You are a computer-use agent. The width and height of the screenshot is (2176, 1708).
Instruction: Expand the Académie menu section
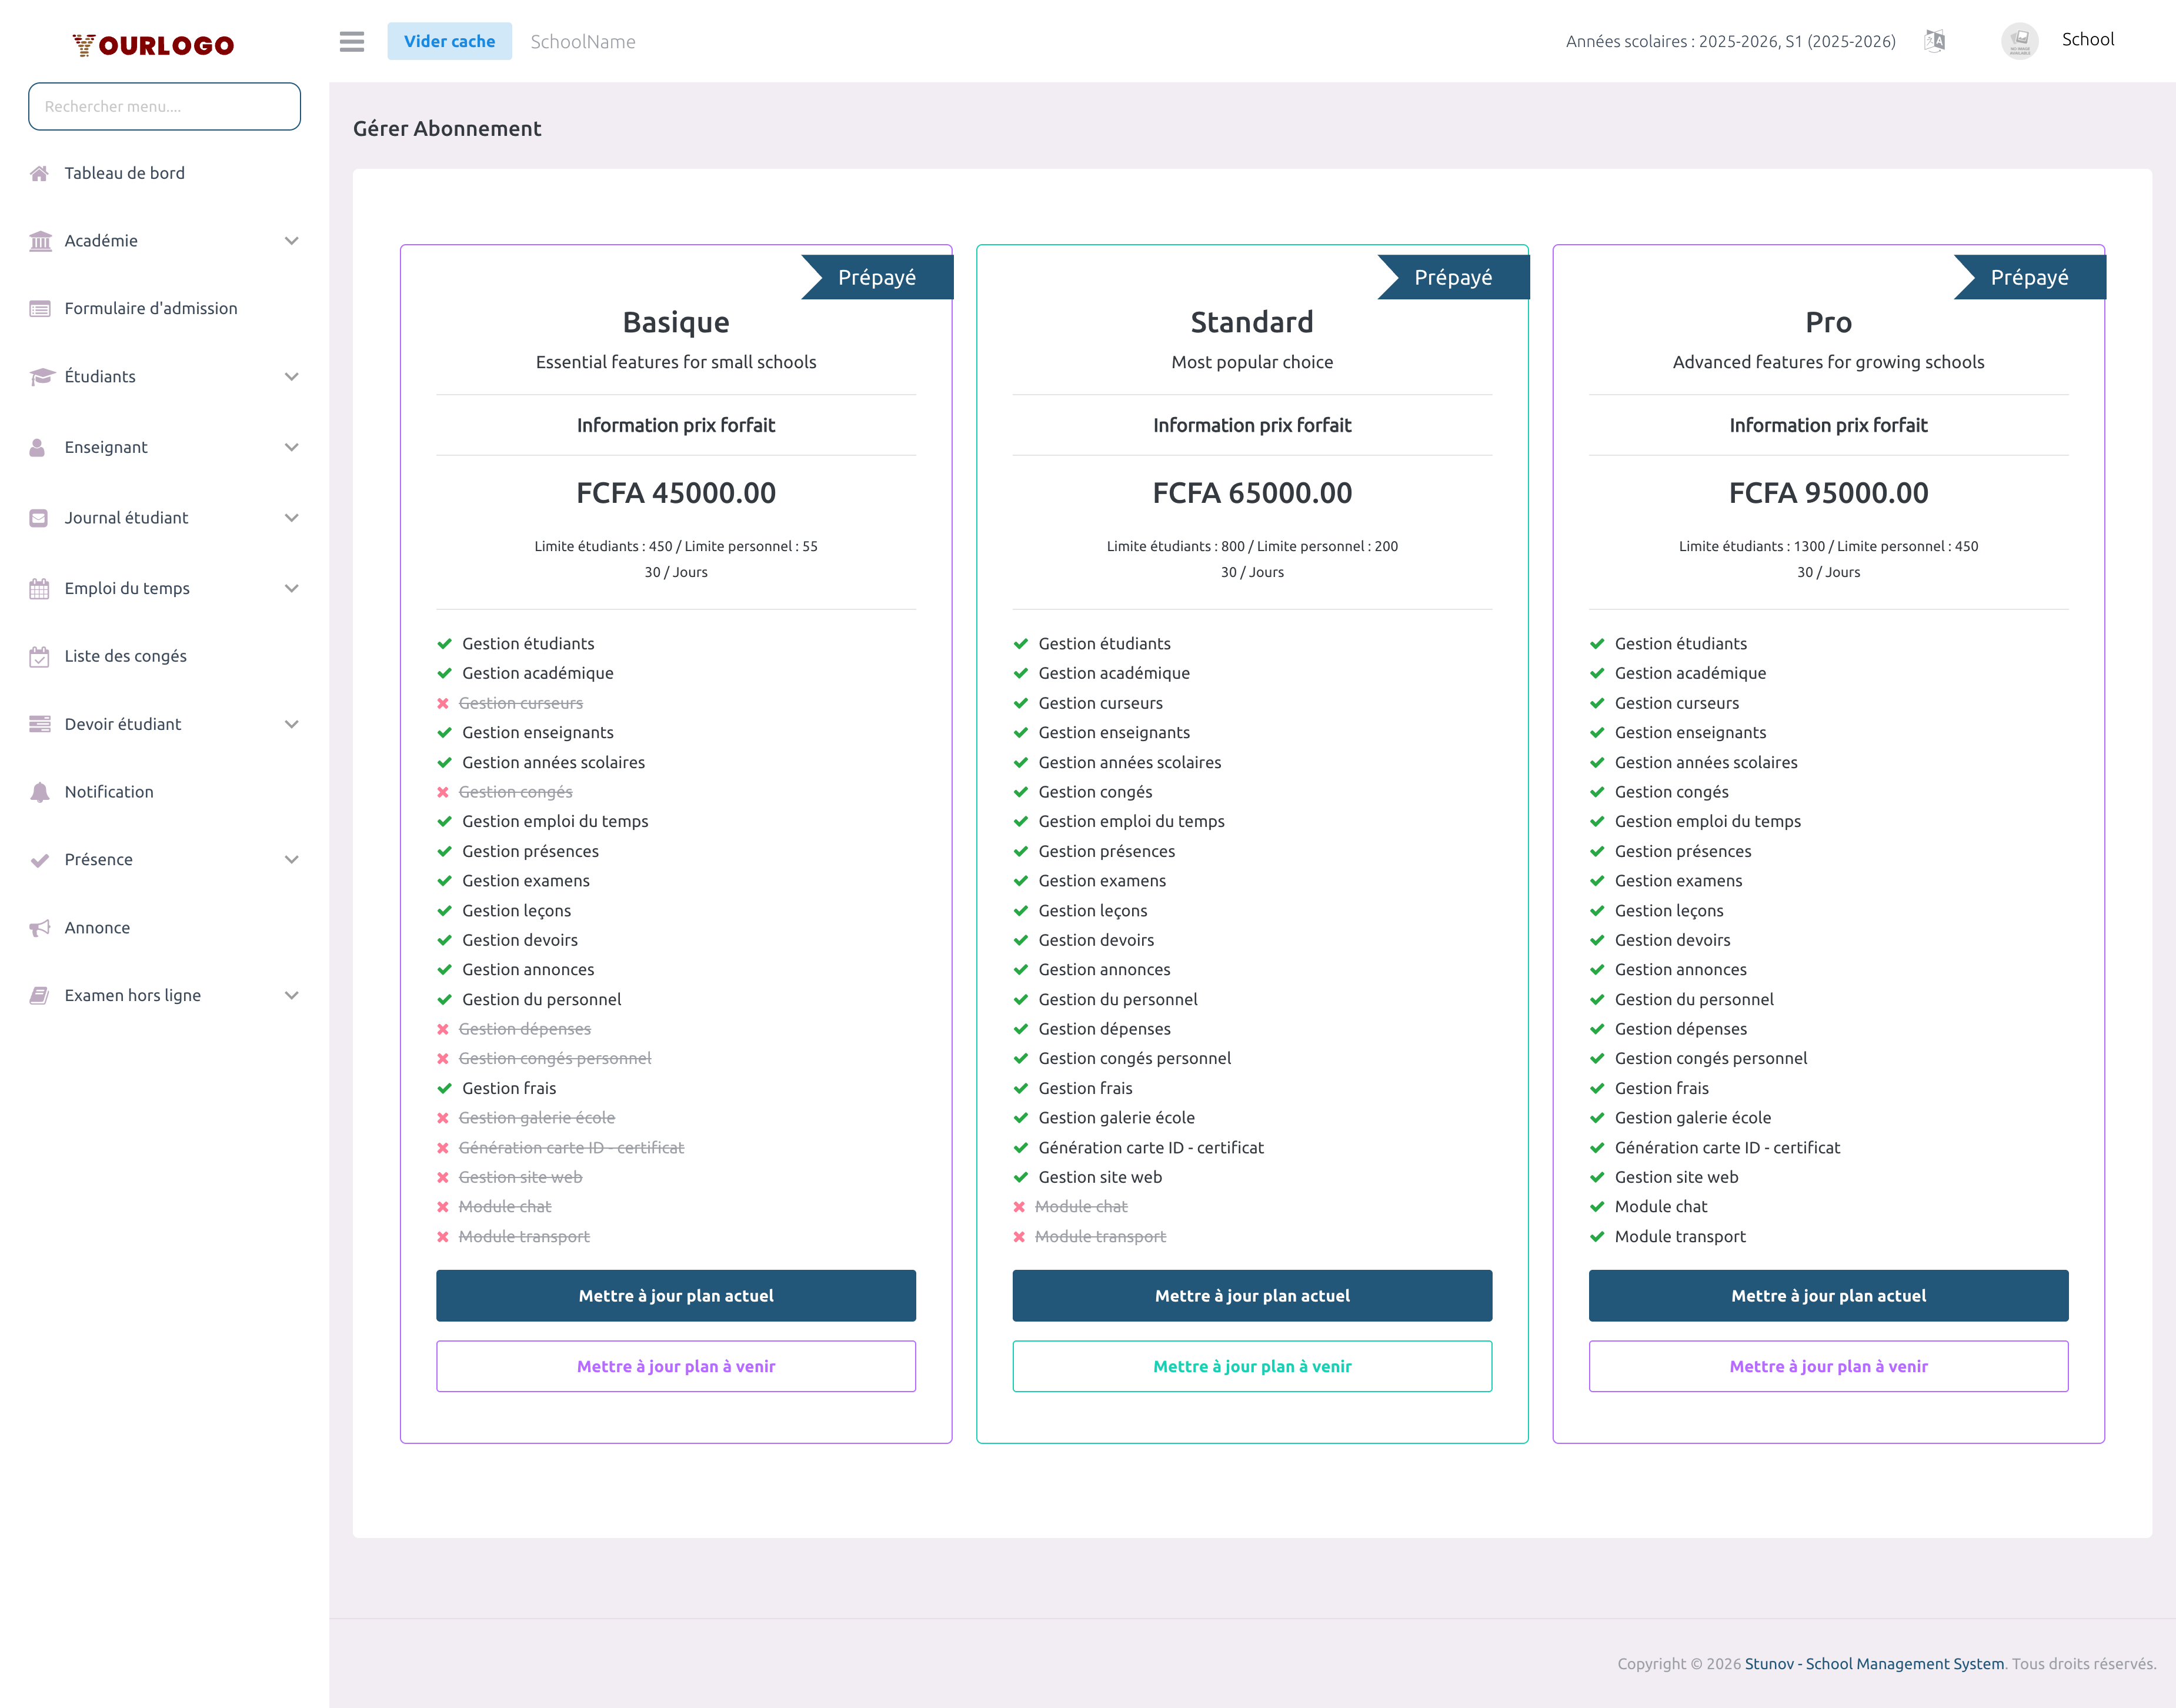pos(292,240)
